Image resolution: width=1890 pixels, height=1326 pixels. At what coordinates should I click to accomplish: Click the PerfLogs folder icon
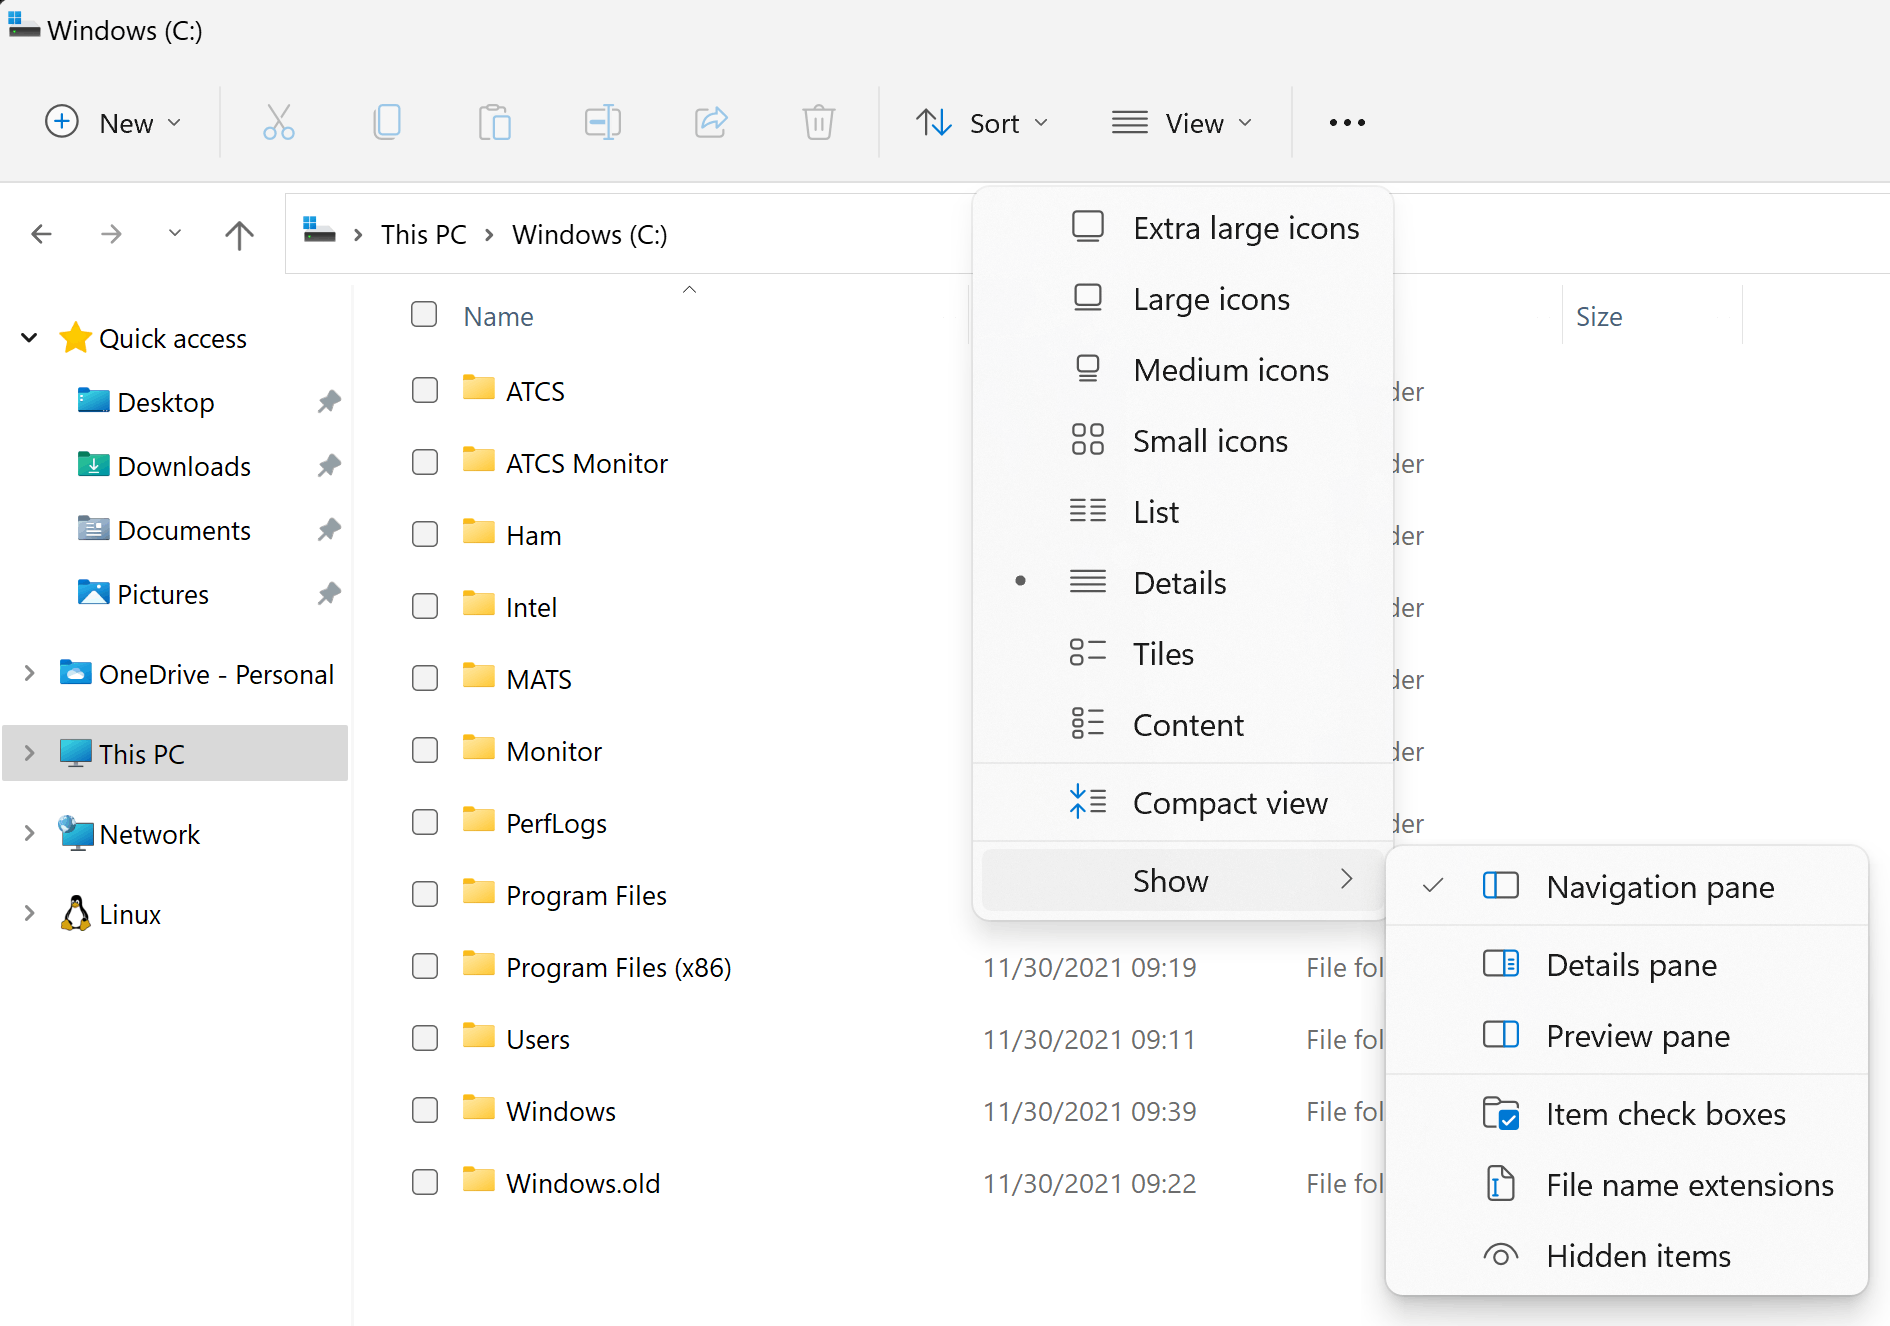[479, 820]
